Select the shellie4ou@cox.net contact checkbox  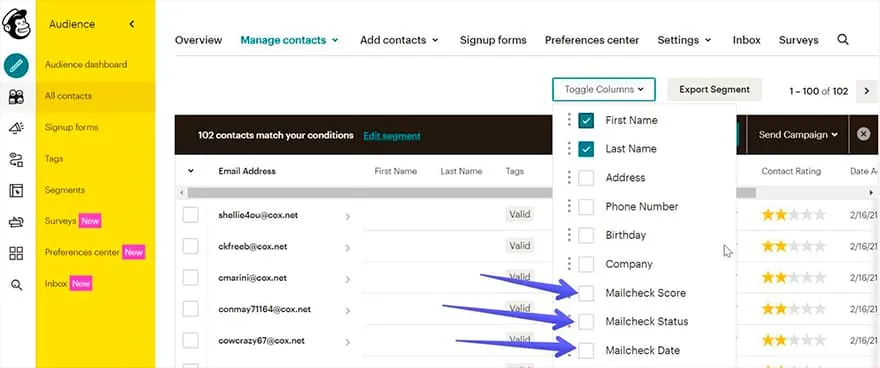(x=190, y=214)
